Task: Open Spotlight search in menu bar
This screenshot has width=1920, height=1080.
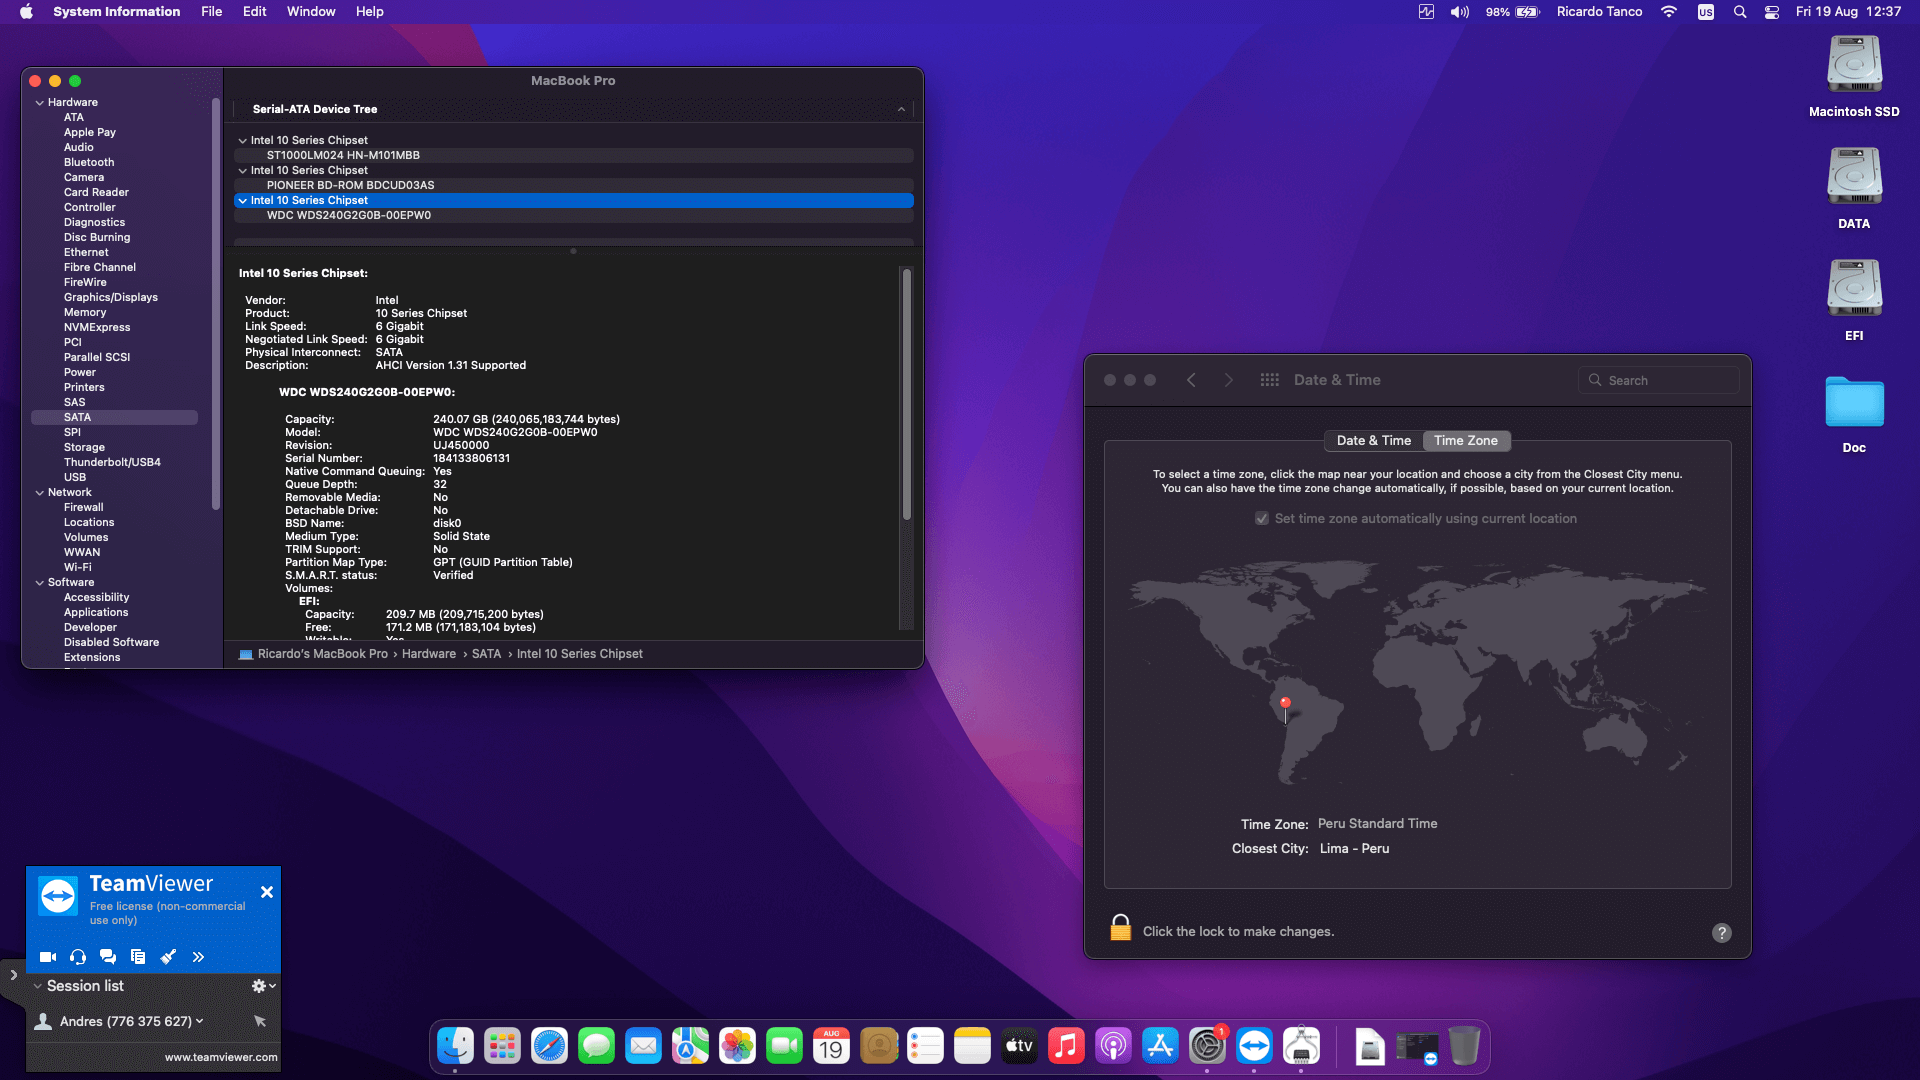Action: click(1740, 12)
